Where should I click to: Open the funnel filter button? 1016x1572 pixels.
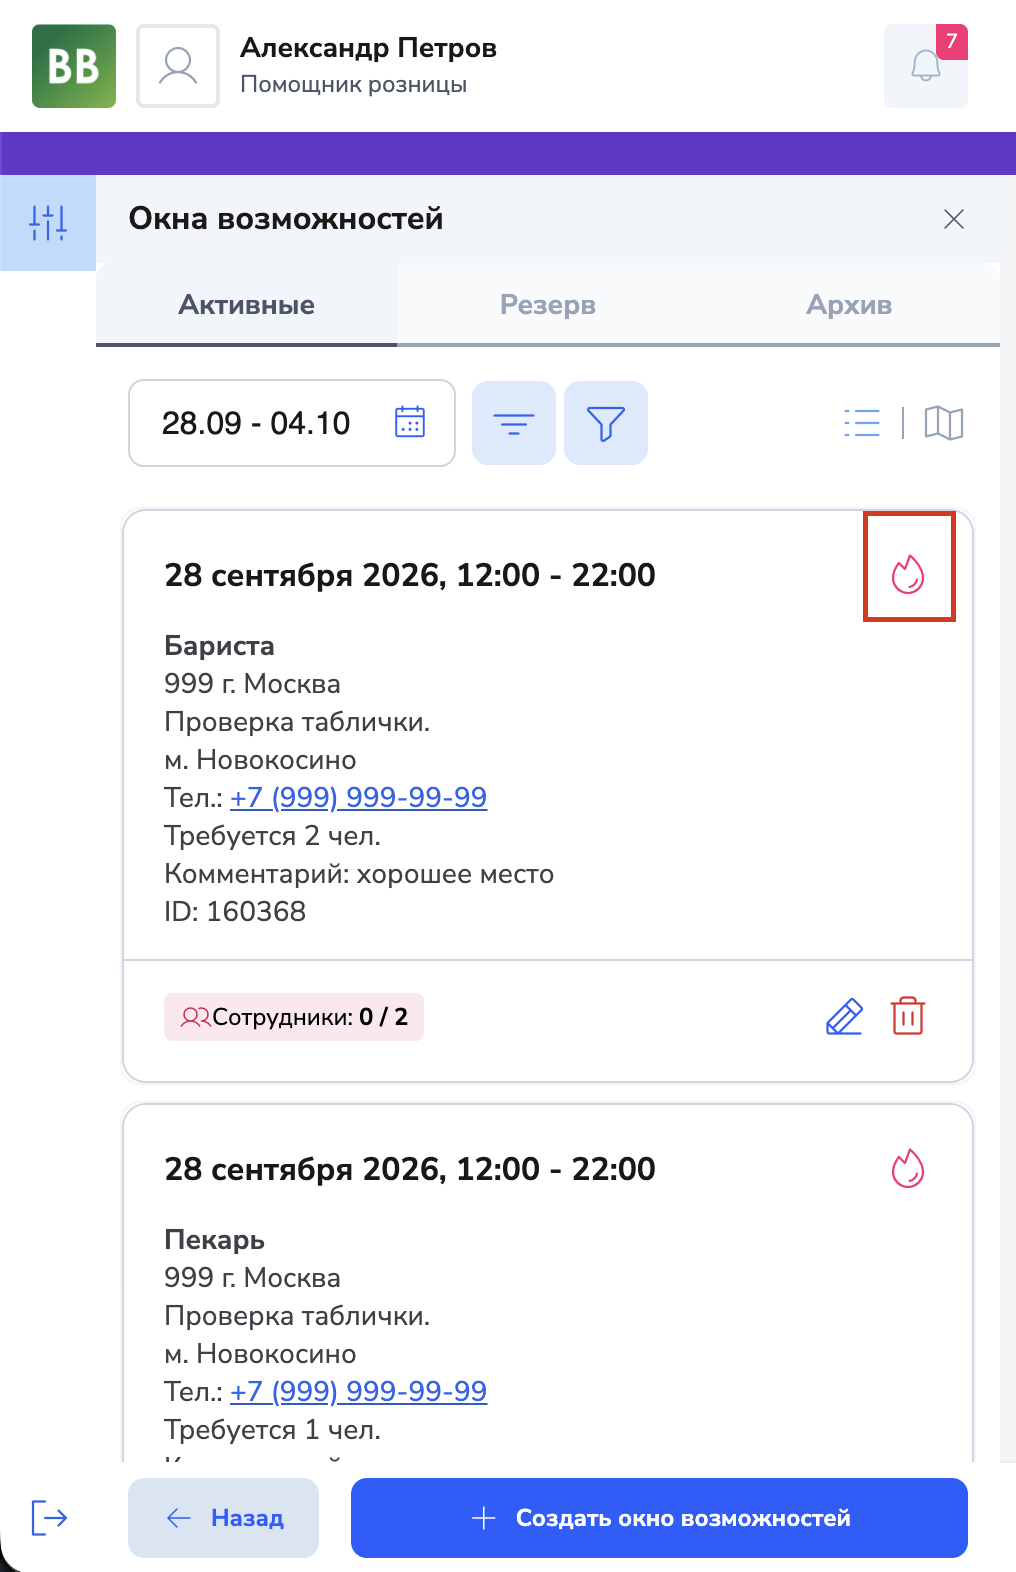click(606, 423)
